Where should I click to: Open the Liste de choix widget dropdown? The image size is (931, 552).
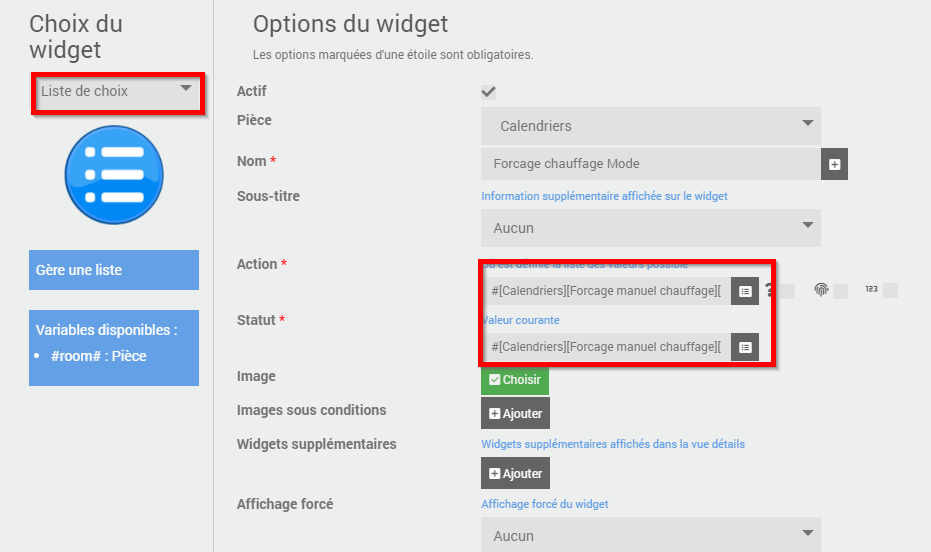point(118,93)
